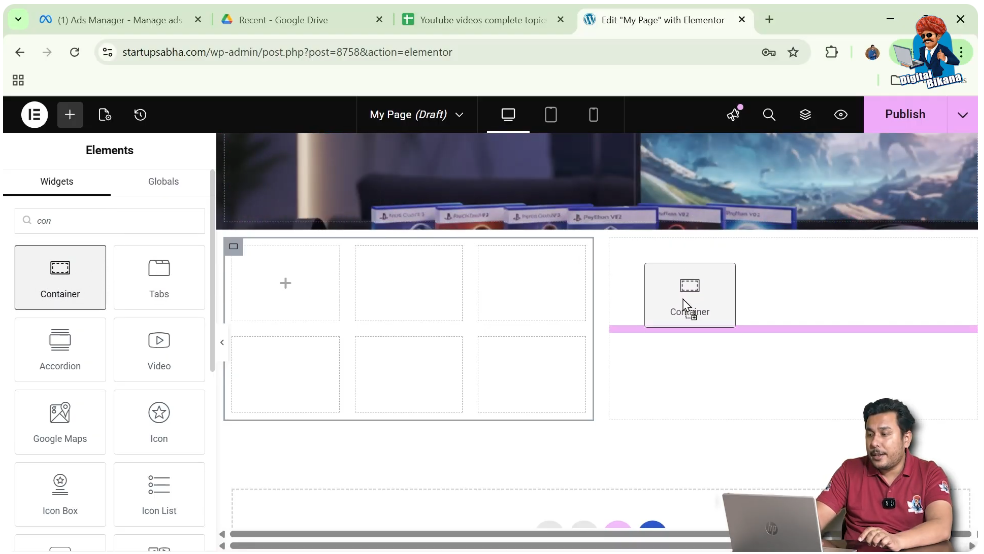
Task: Focus the widget search field
Action: (x=110, y=220)
